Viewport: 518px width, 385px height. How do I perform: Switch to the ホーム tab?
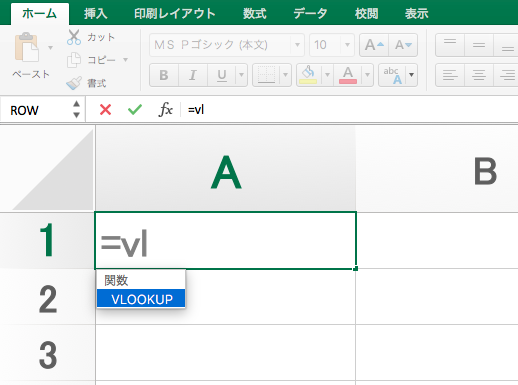click(40, 14)
